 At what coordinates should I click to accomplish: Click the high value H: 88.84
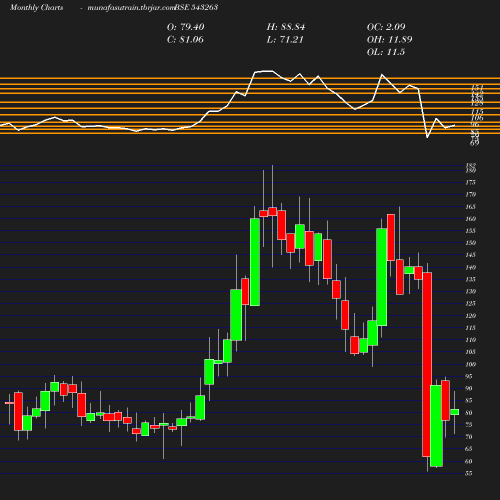point(286,27)
